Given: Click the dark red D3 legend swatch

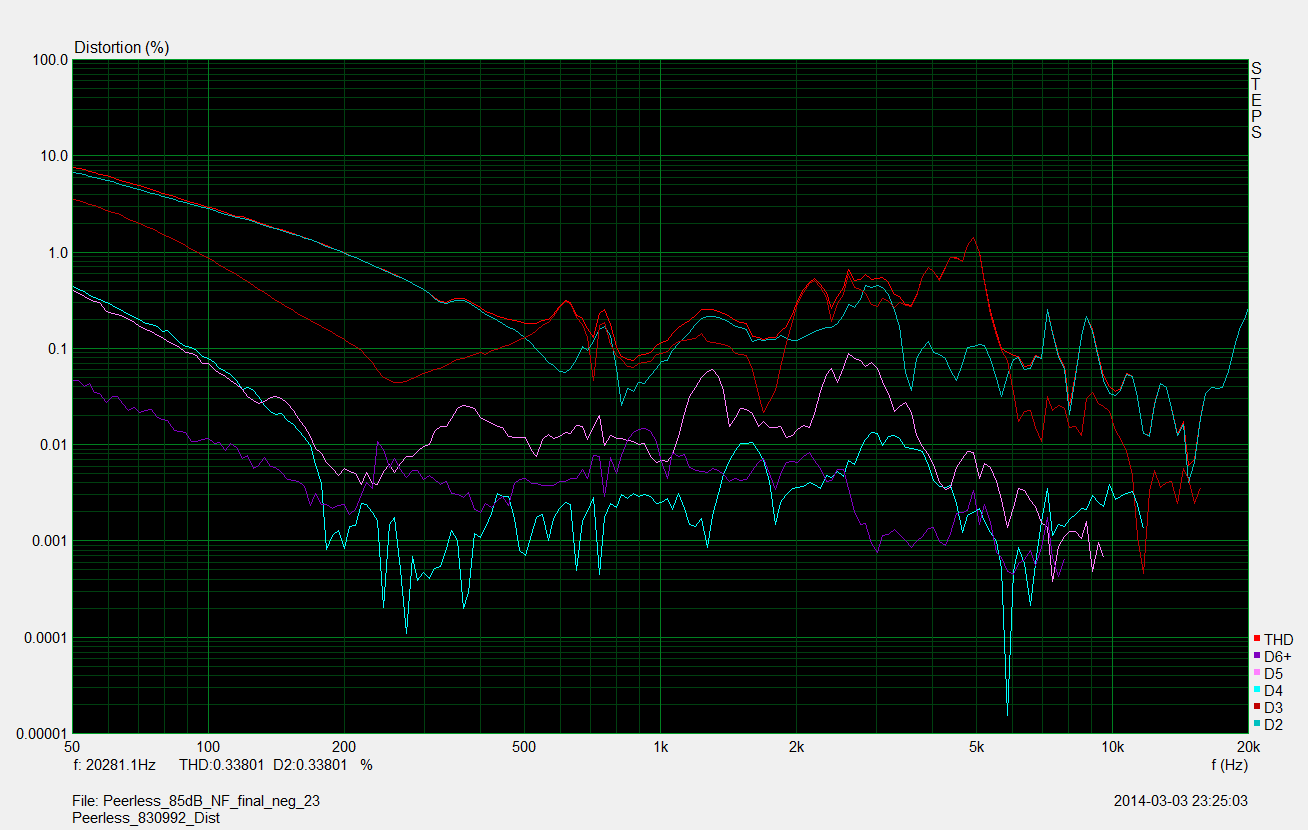Looking at the screenshot, I should pos(1257,707).
